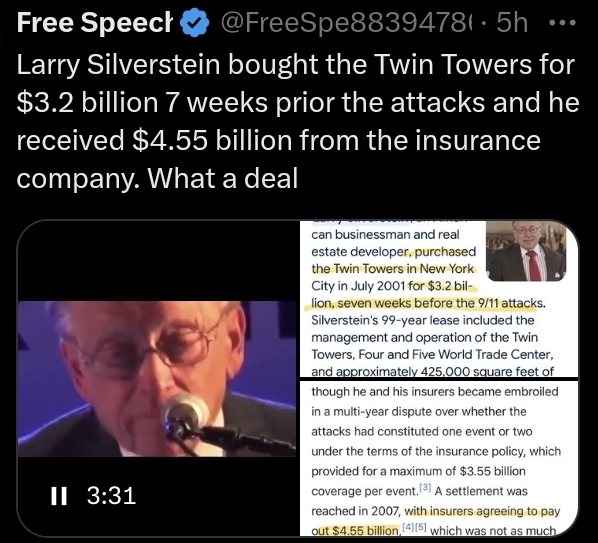Pause the video with the pause icon

click(59, 496)
